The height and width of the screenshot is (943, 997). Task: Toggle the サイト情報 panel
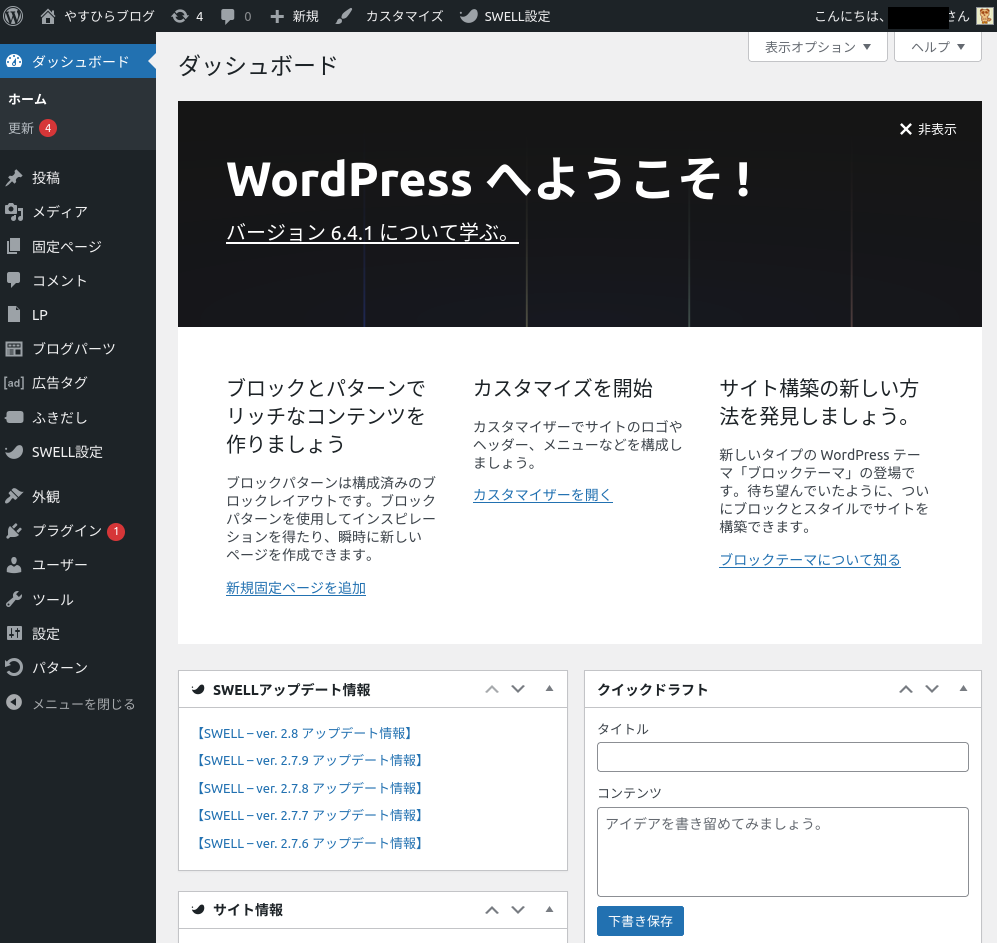[549, 910]
